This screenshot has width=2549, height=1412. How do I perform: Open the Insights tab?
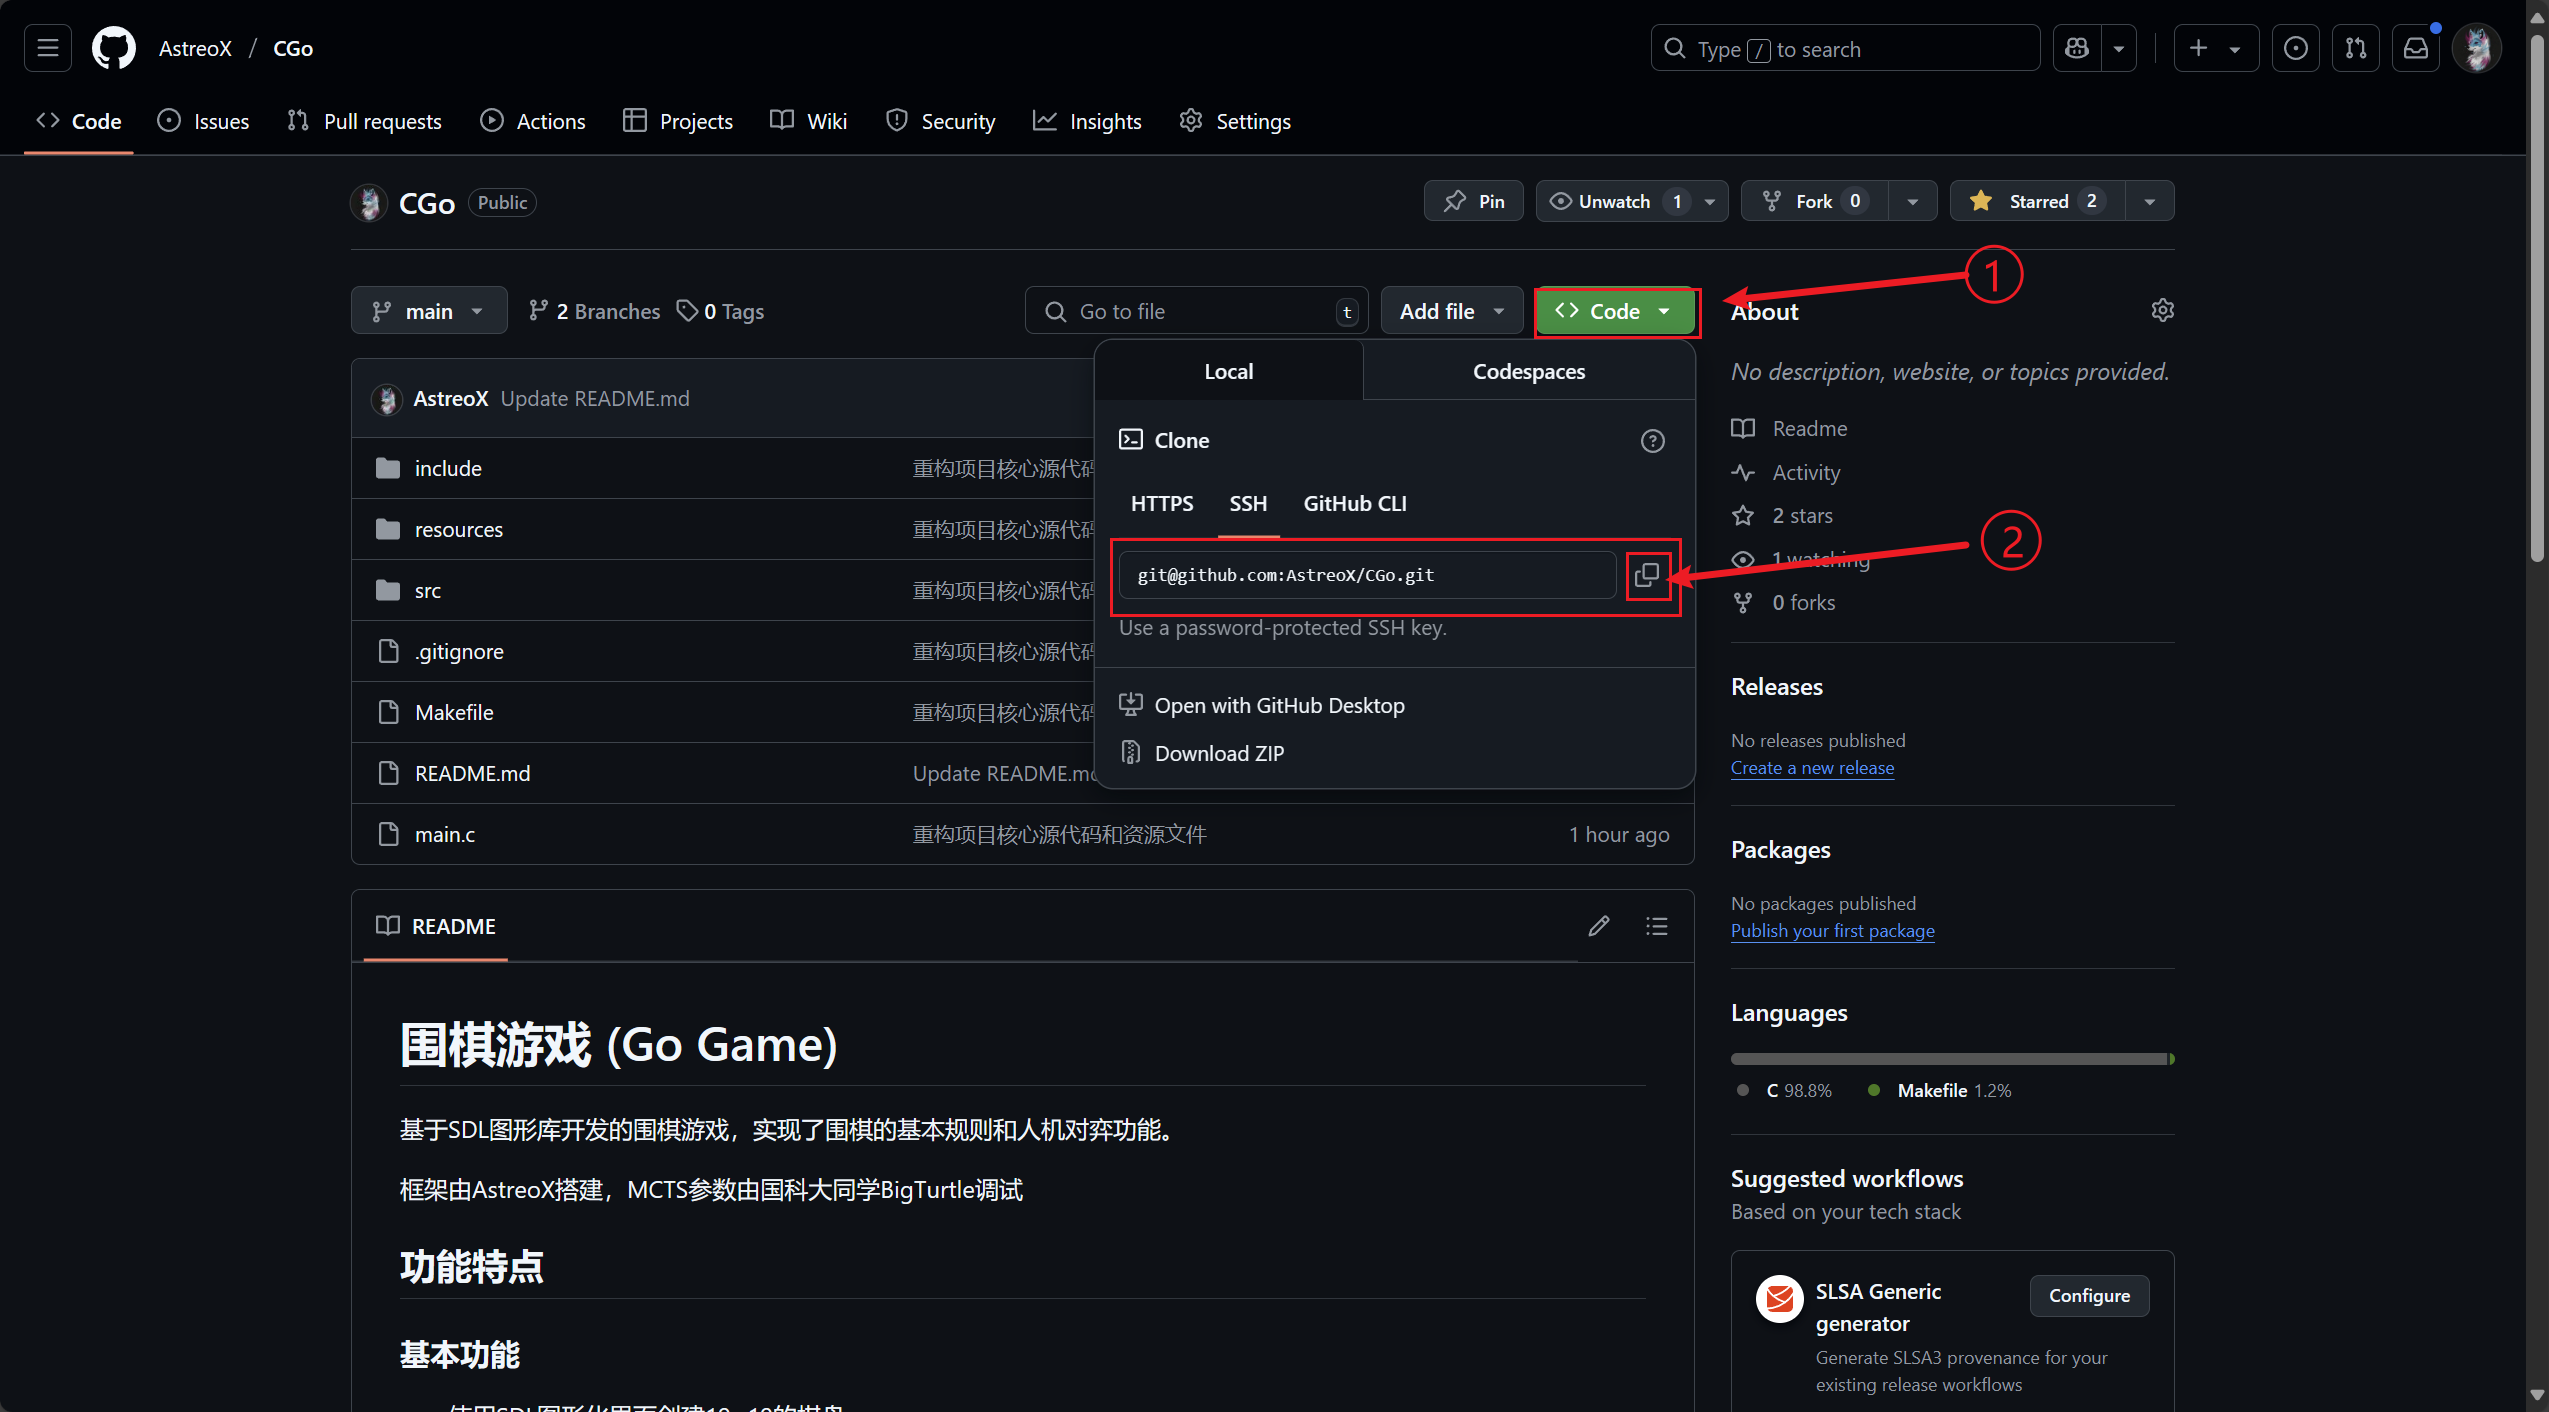point(1087,121)
